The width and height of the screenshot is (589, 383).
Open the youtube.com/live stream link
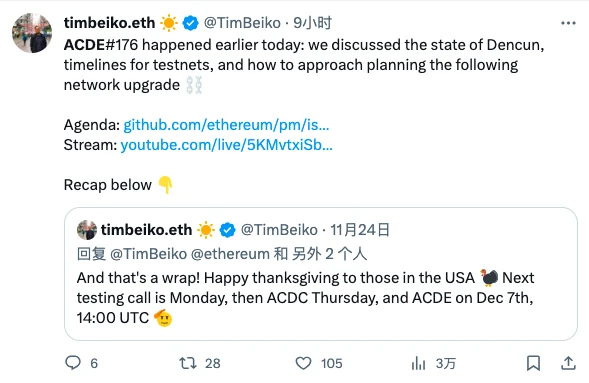[226, 145]
